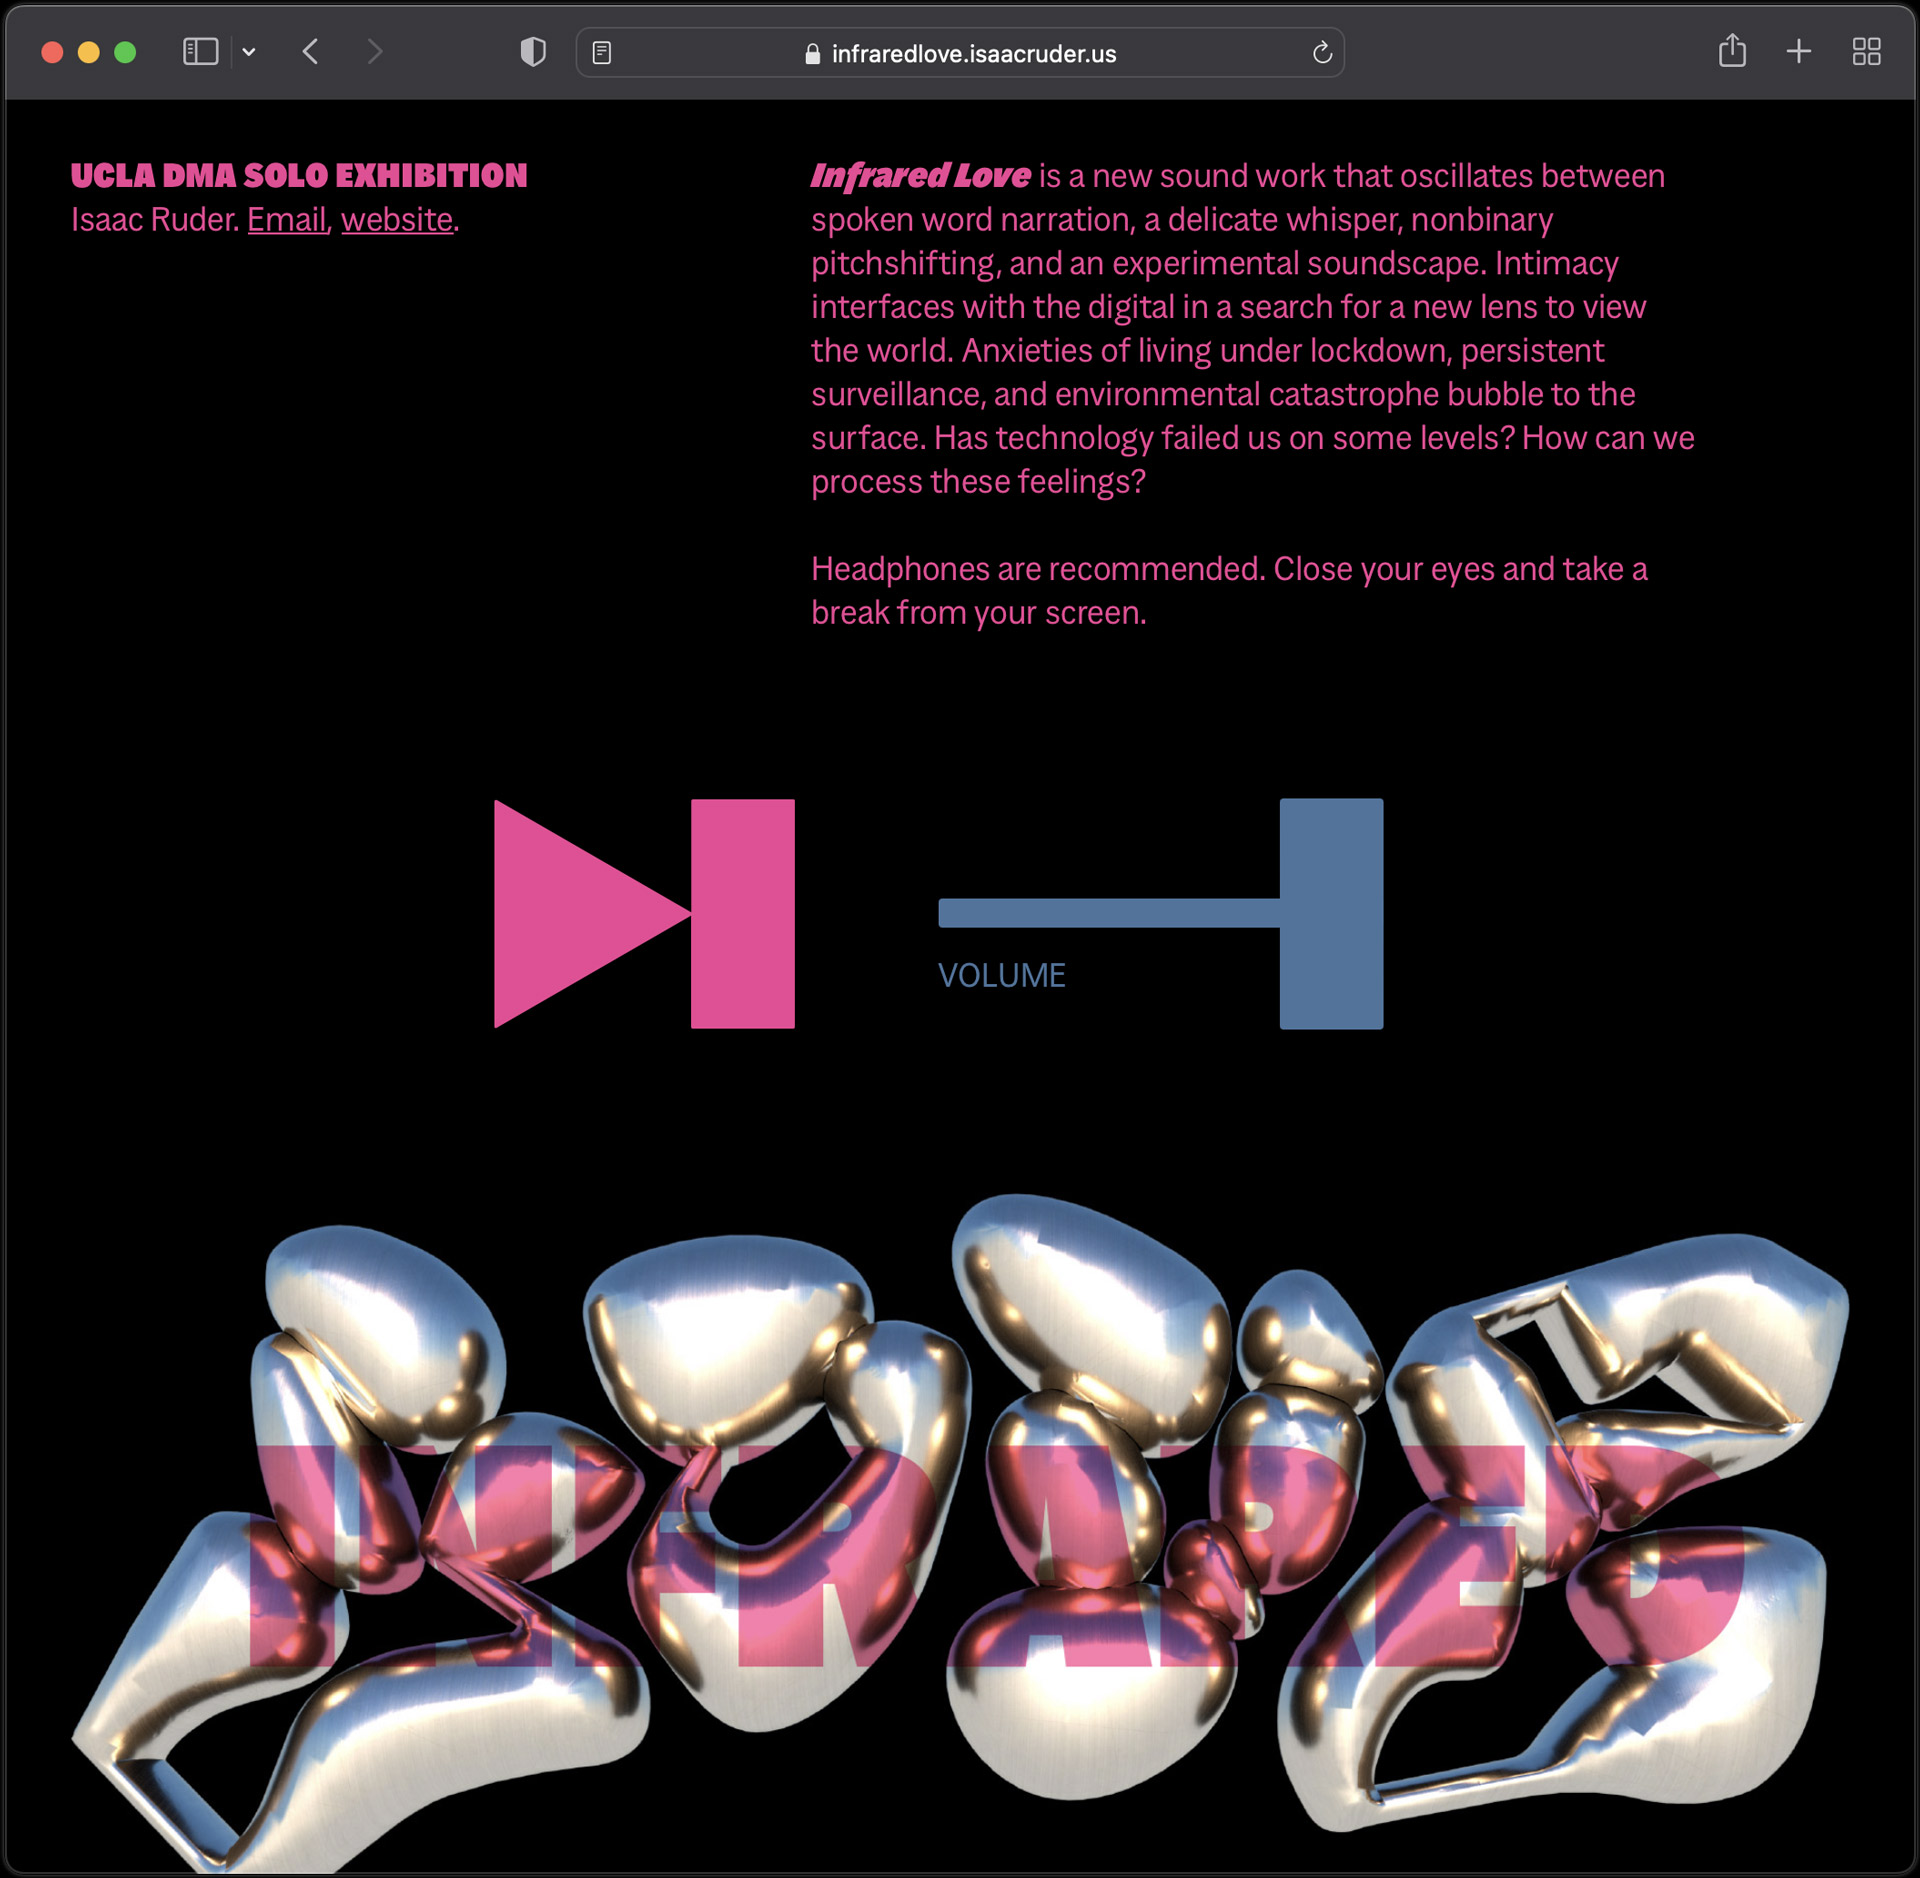1920x1878 pixels.
Task: Click the blue volume slider track
Action: coord(1108,913)
